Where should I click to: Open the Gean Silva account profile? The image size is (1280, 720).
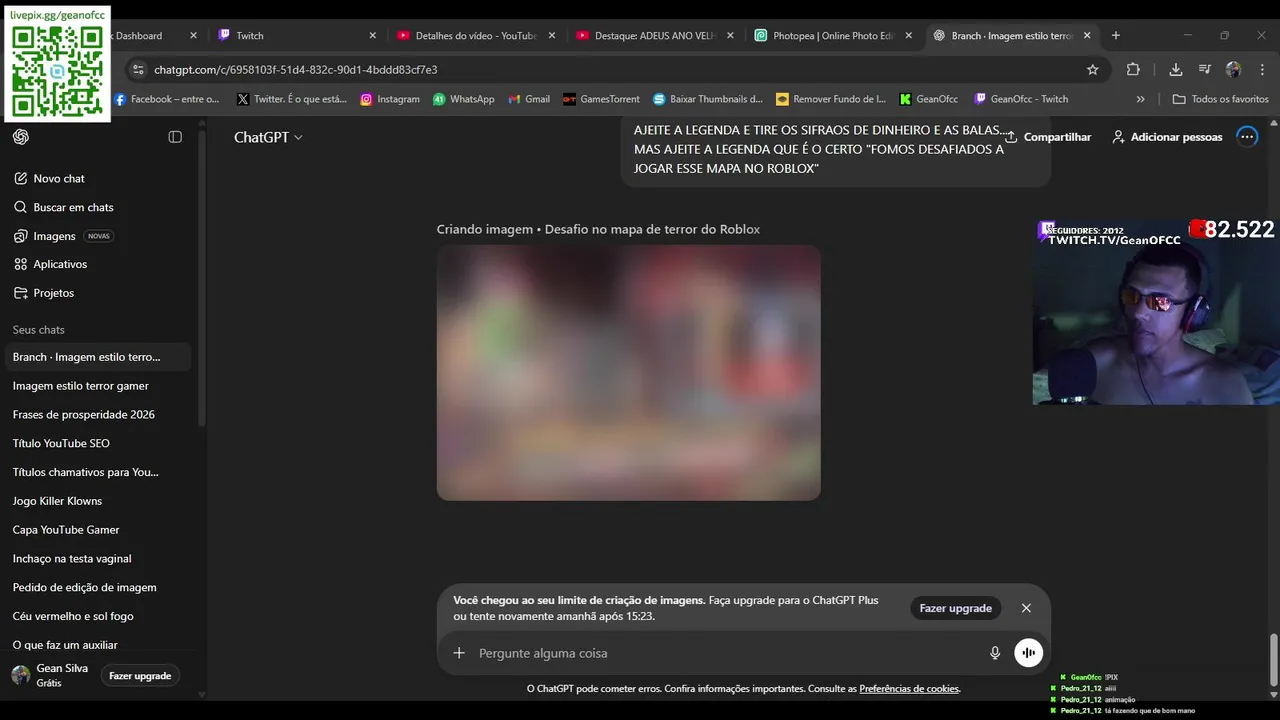point(50,675)
